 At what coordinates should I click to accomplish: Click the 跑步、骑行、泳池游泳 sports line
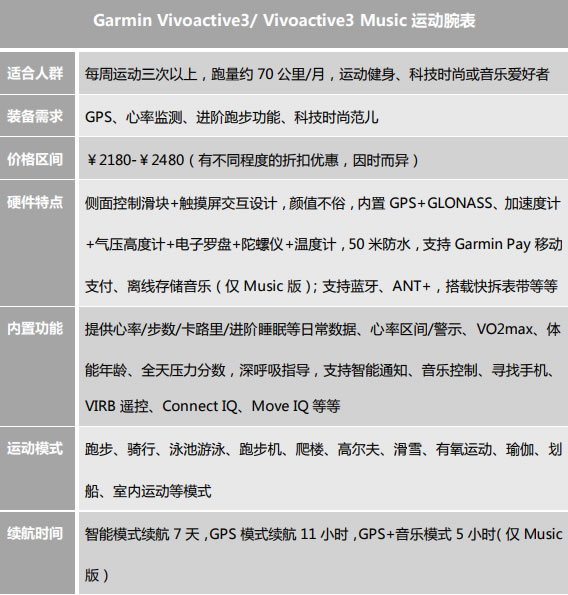pyautogui.click(x=323, y=450)
